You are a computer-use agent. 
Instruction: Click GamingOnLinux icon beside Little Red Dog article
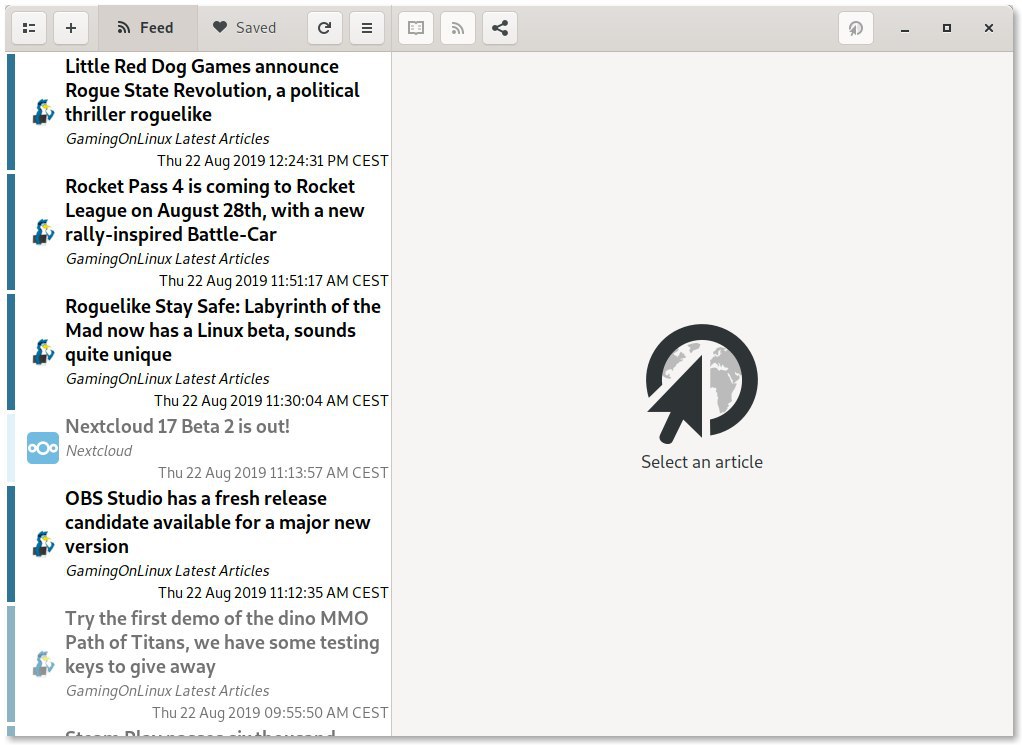43,112
